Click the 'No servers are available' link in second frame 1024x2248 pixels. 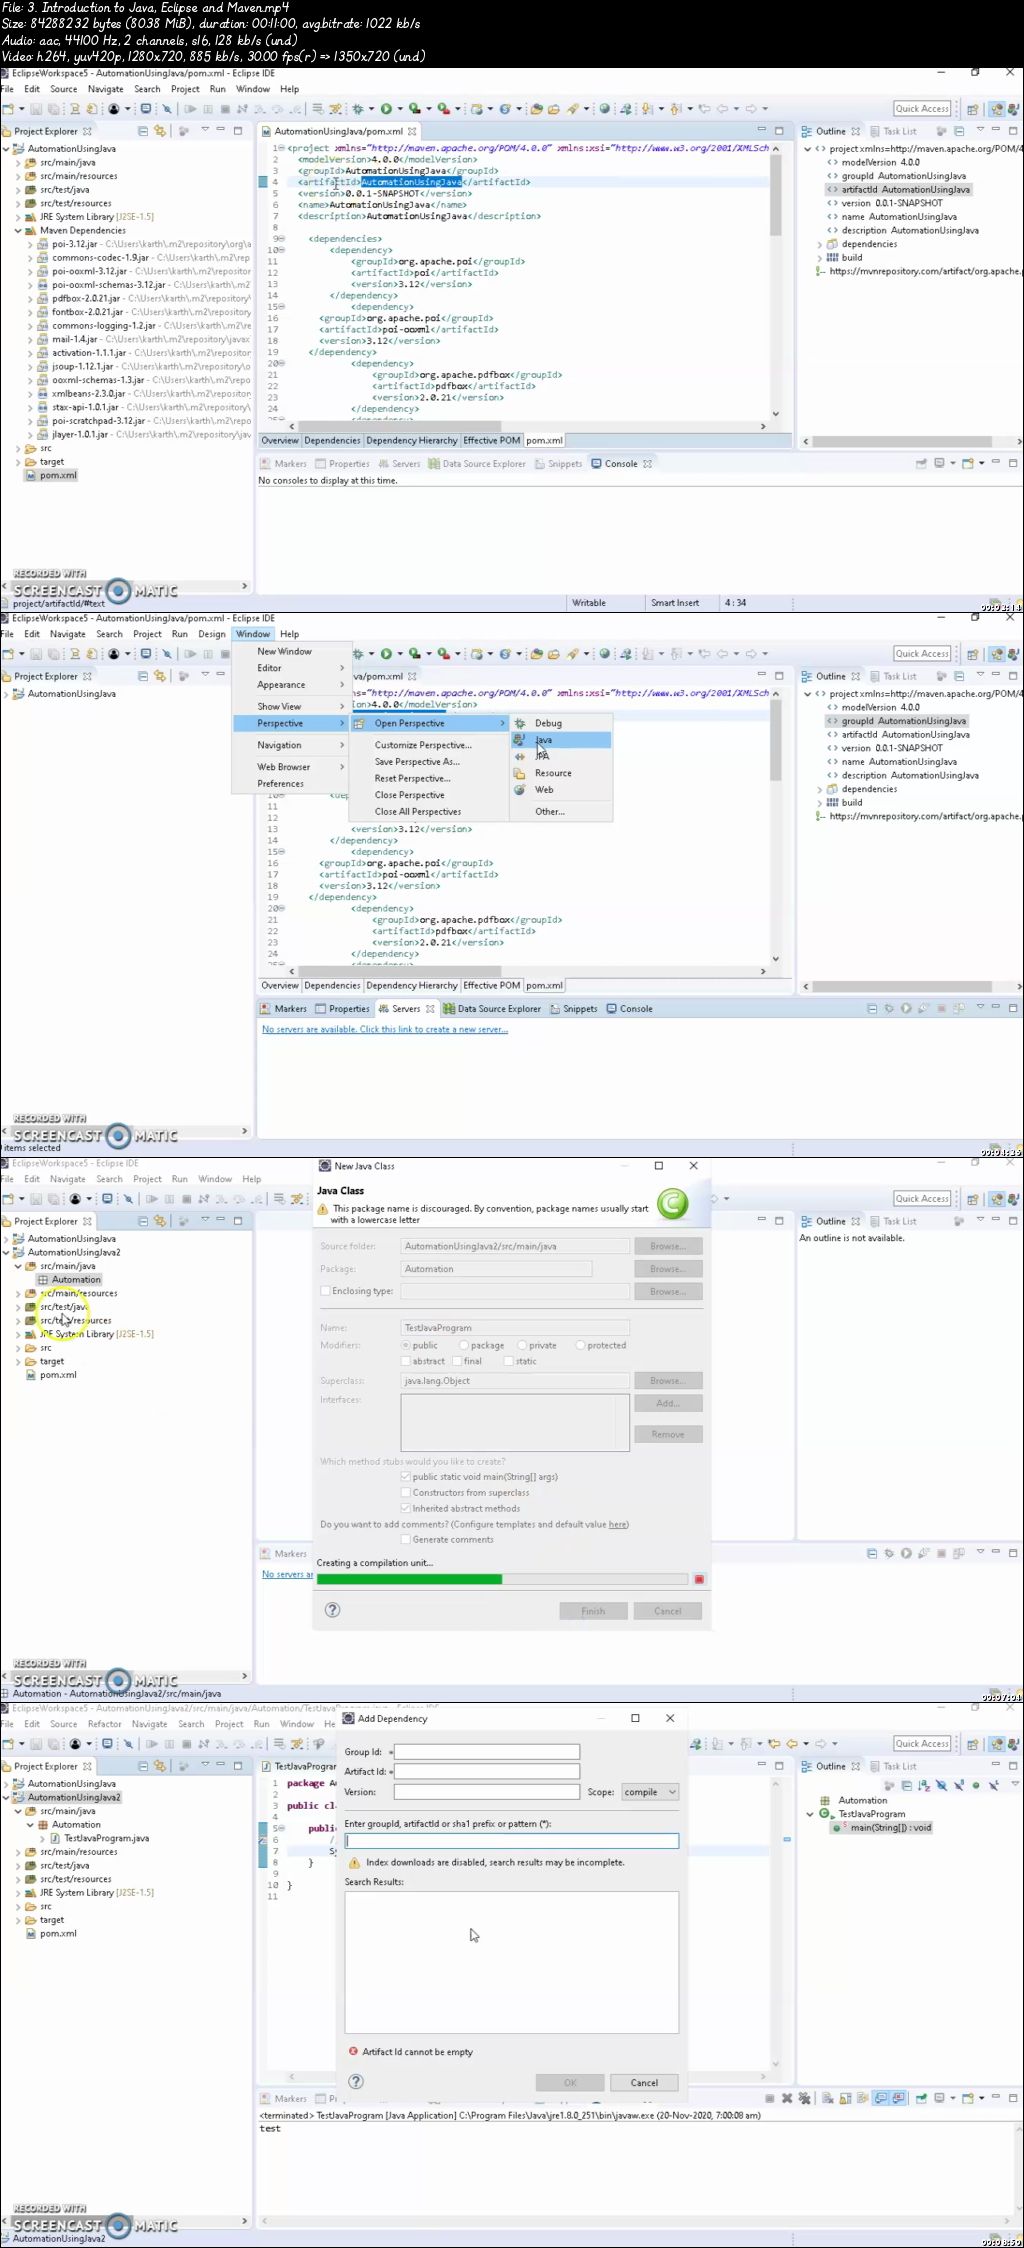pos(385,1029)
